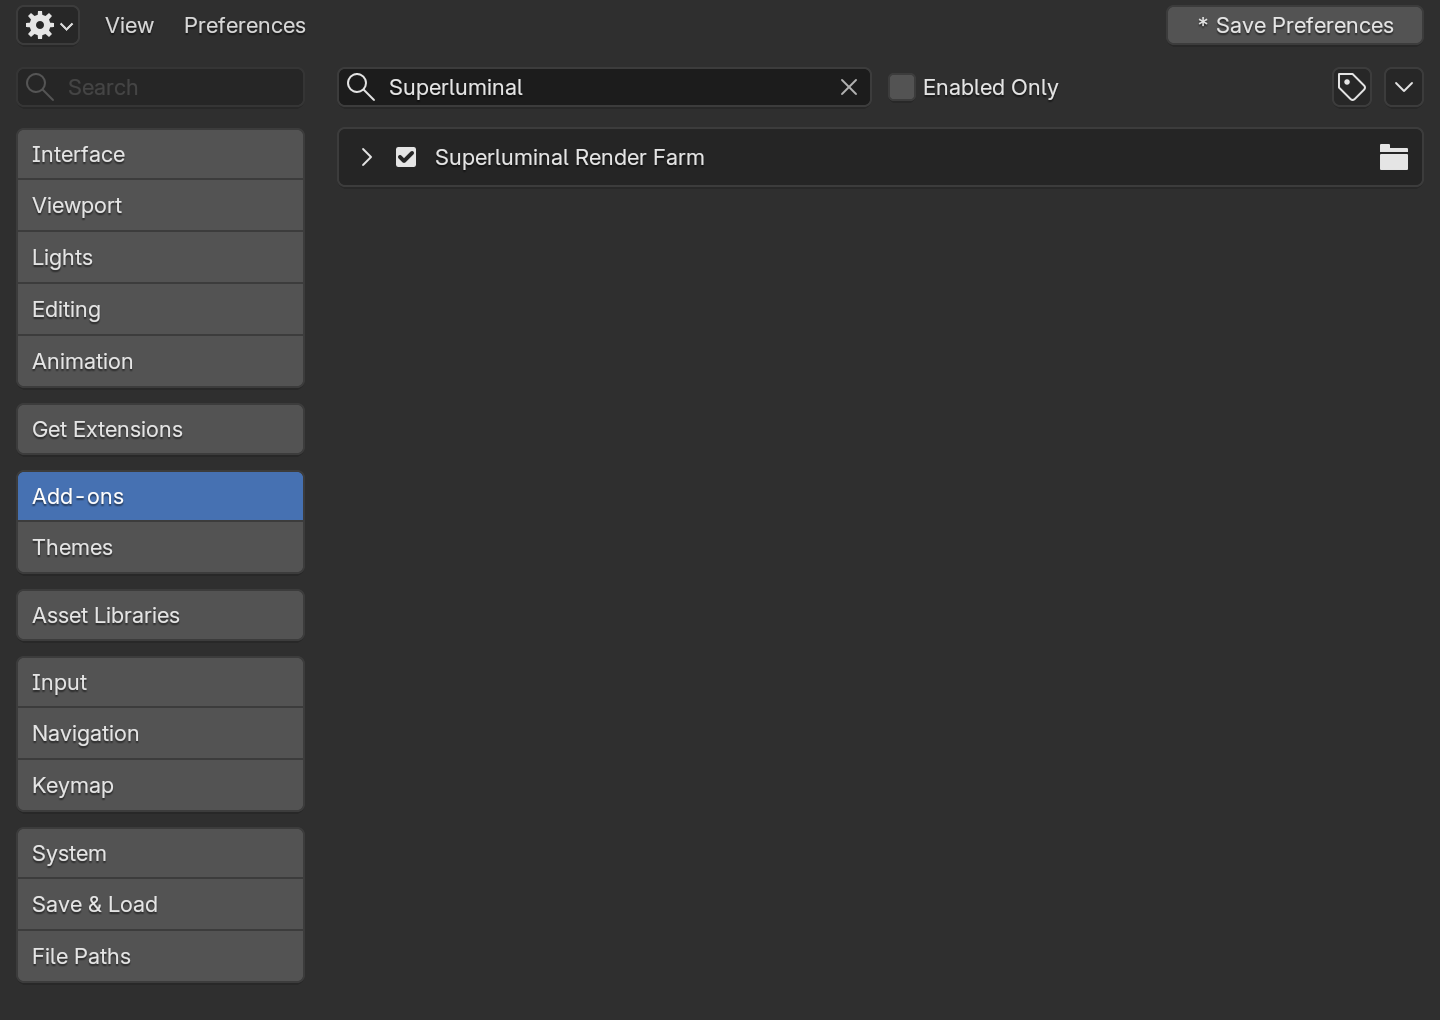This screenshot has width=1440, height=1020.
Task: Open the Themes section
Action: point(160,547)
